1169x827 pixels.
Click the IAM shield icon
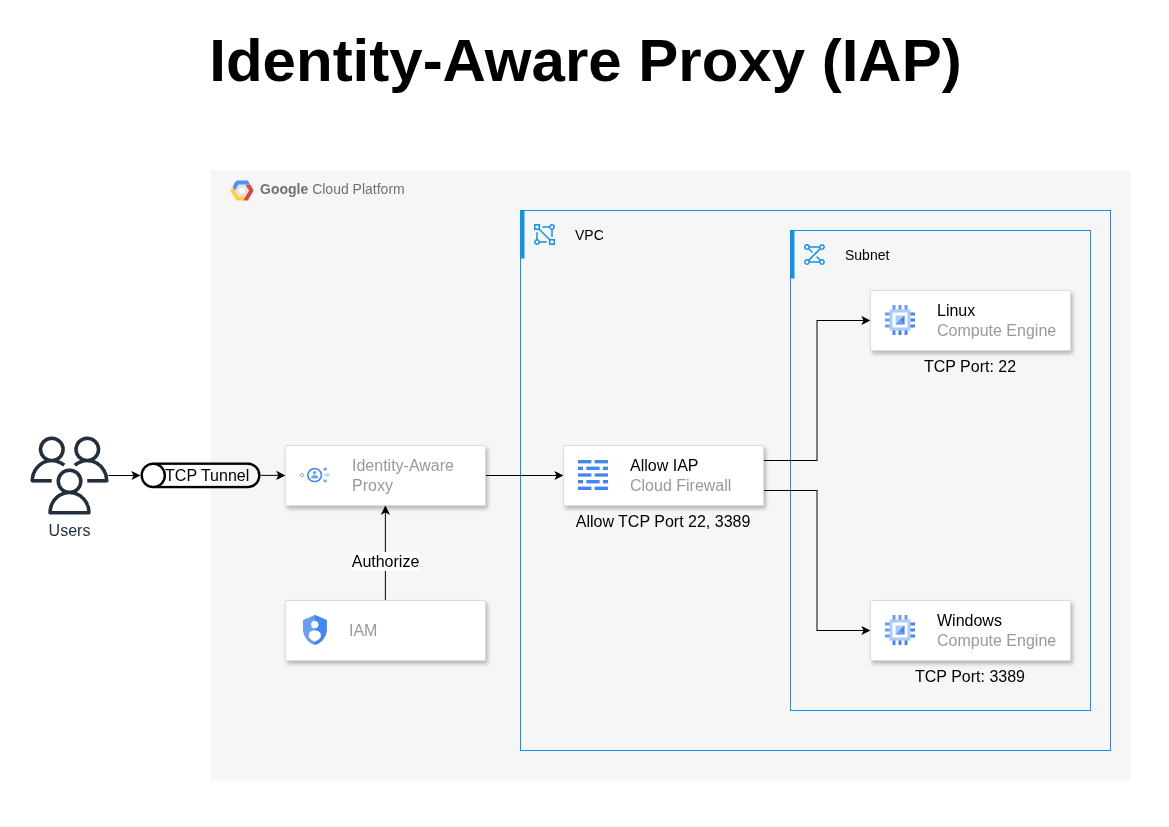[x=315, y=630]
